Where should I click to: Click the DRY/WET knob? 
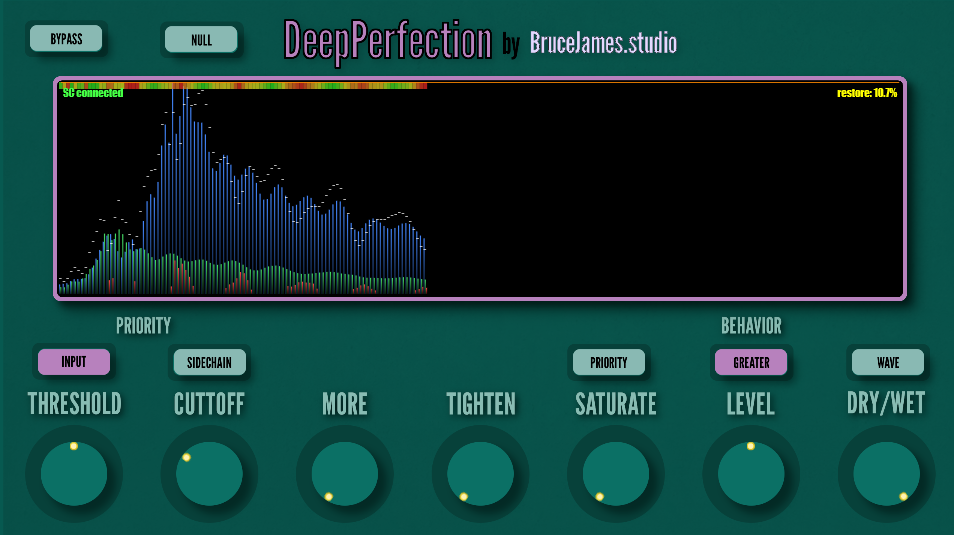[886, 474]
